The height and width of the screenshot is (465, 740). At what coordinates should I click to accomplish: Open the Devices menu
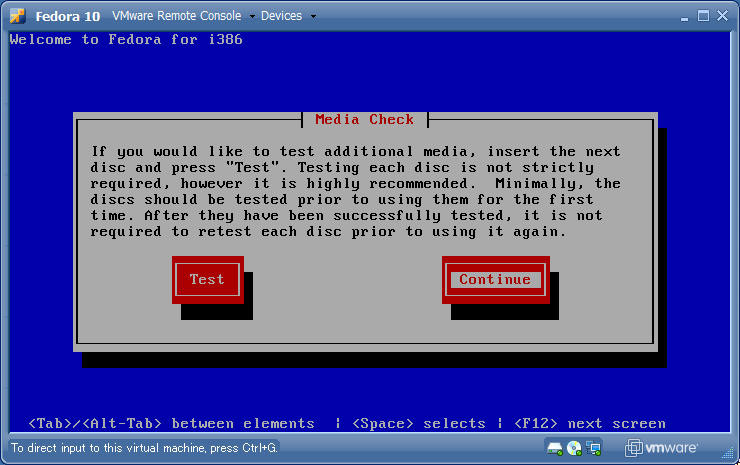(281, 16)
